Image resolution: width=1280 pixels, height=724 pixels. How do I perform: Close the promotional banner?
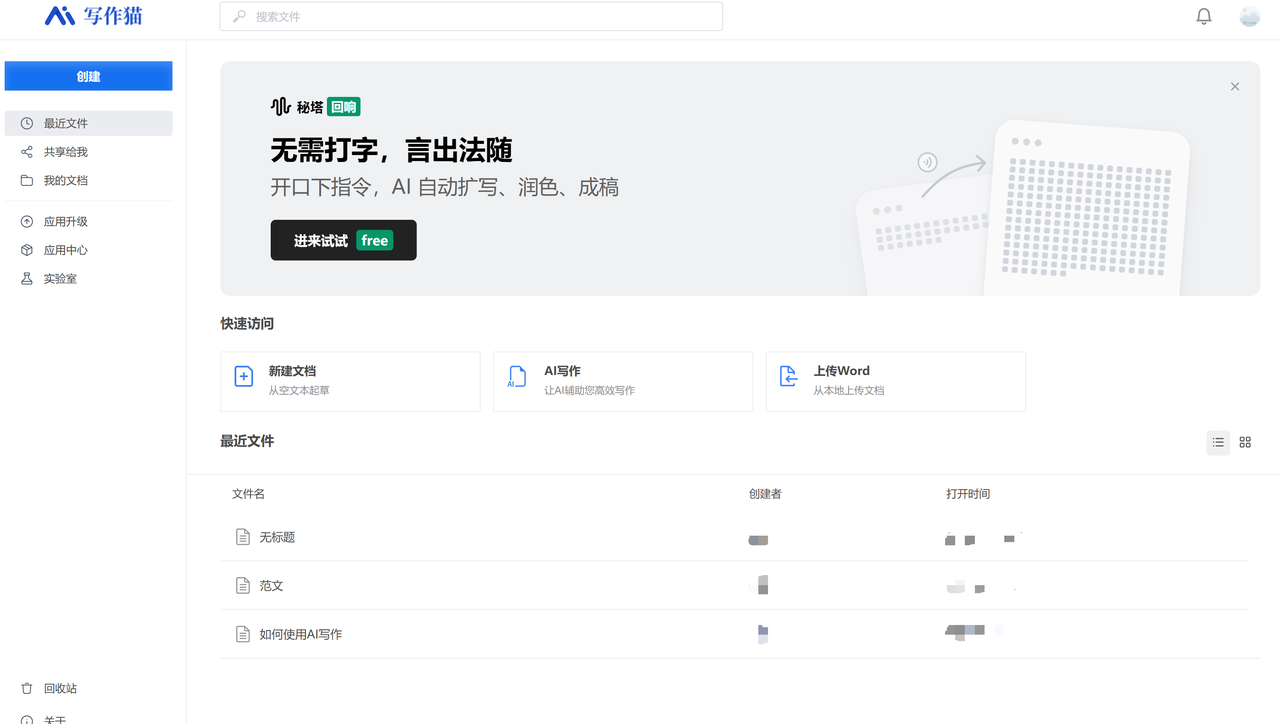pyautogui.click(x=1235, y=87)
